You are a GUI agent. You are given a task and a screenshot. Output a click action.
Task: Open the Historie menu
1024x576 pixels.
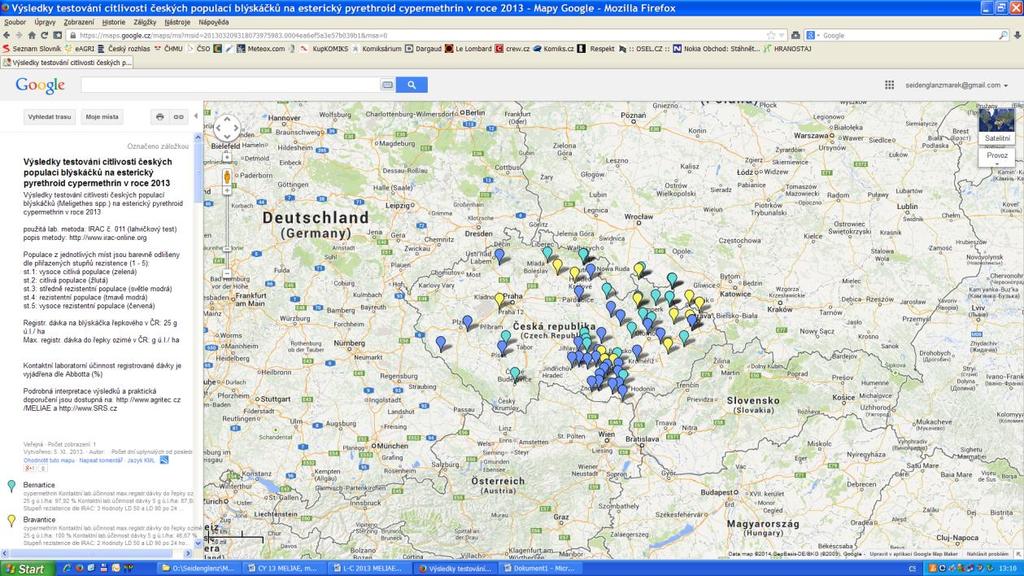(x=114, y=22)
